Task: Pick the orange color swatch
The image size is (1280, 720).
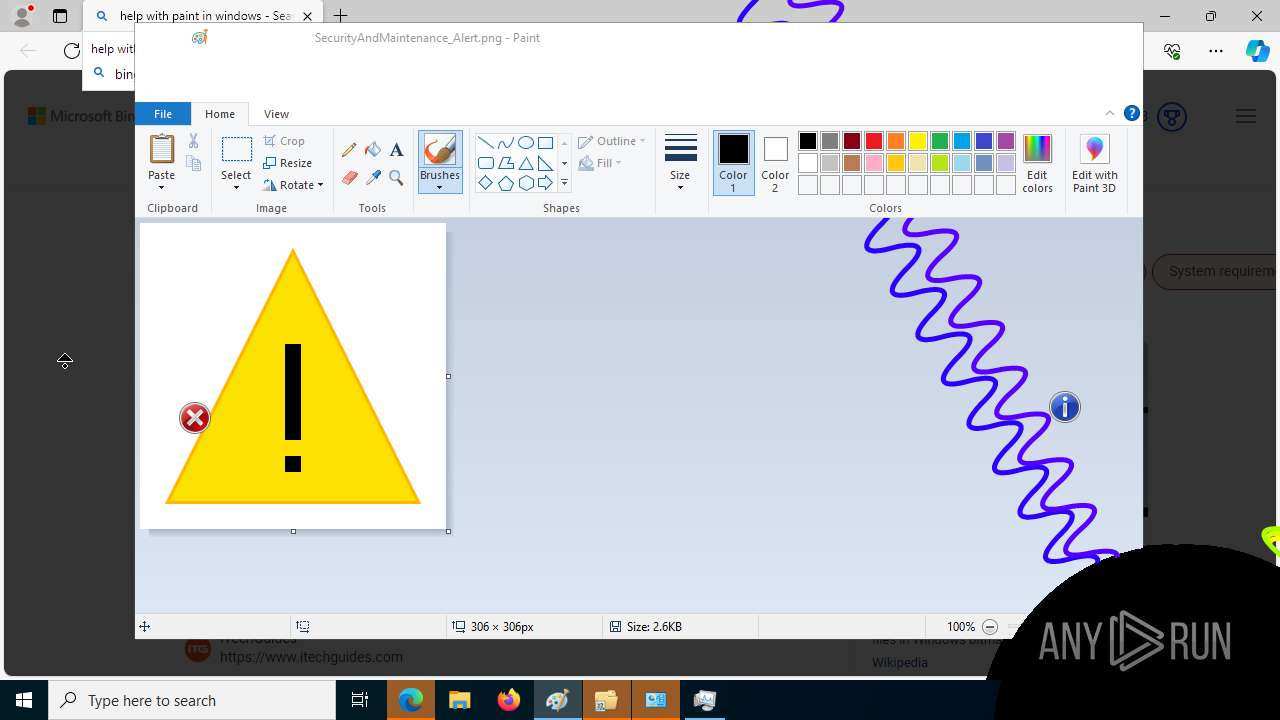Action: point(896,141)
